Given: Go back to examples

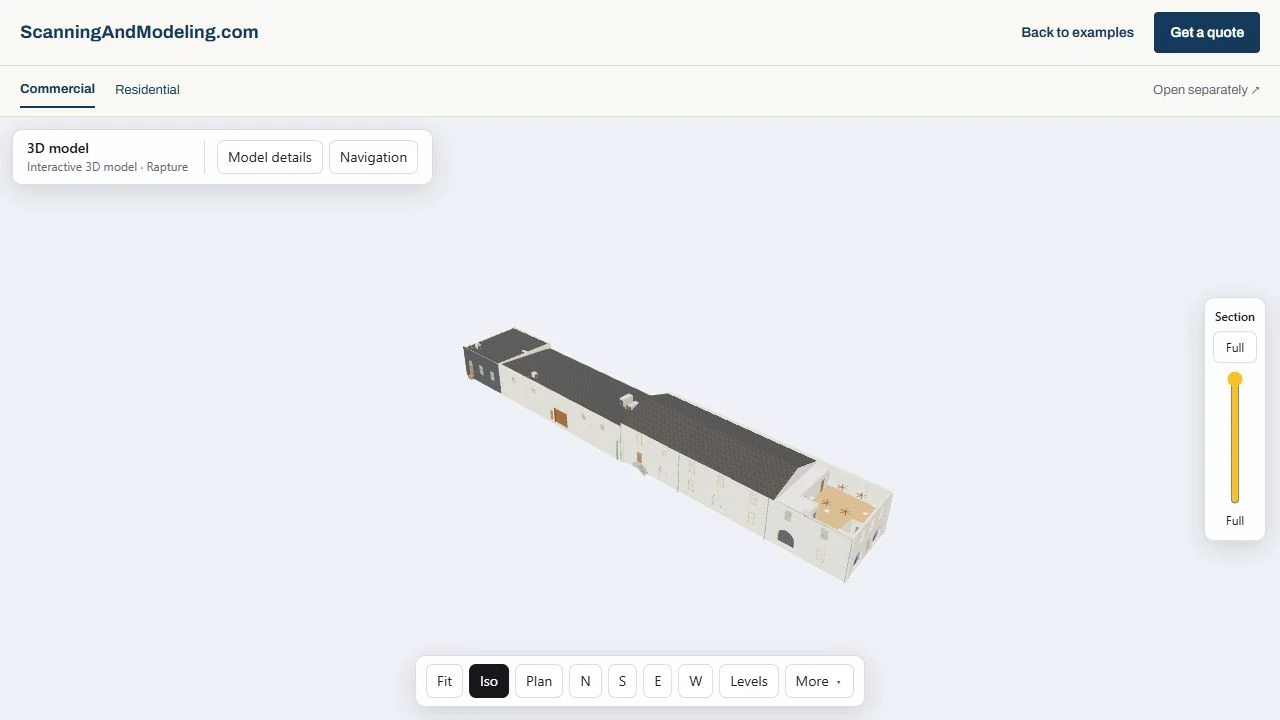Looking at the screenshot, I should [1077, 32].
